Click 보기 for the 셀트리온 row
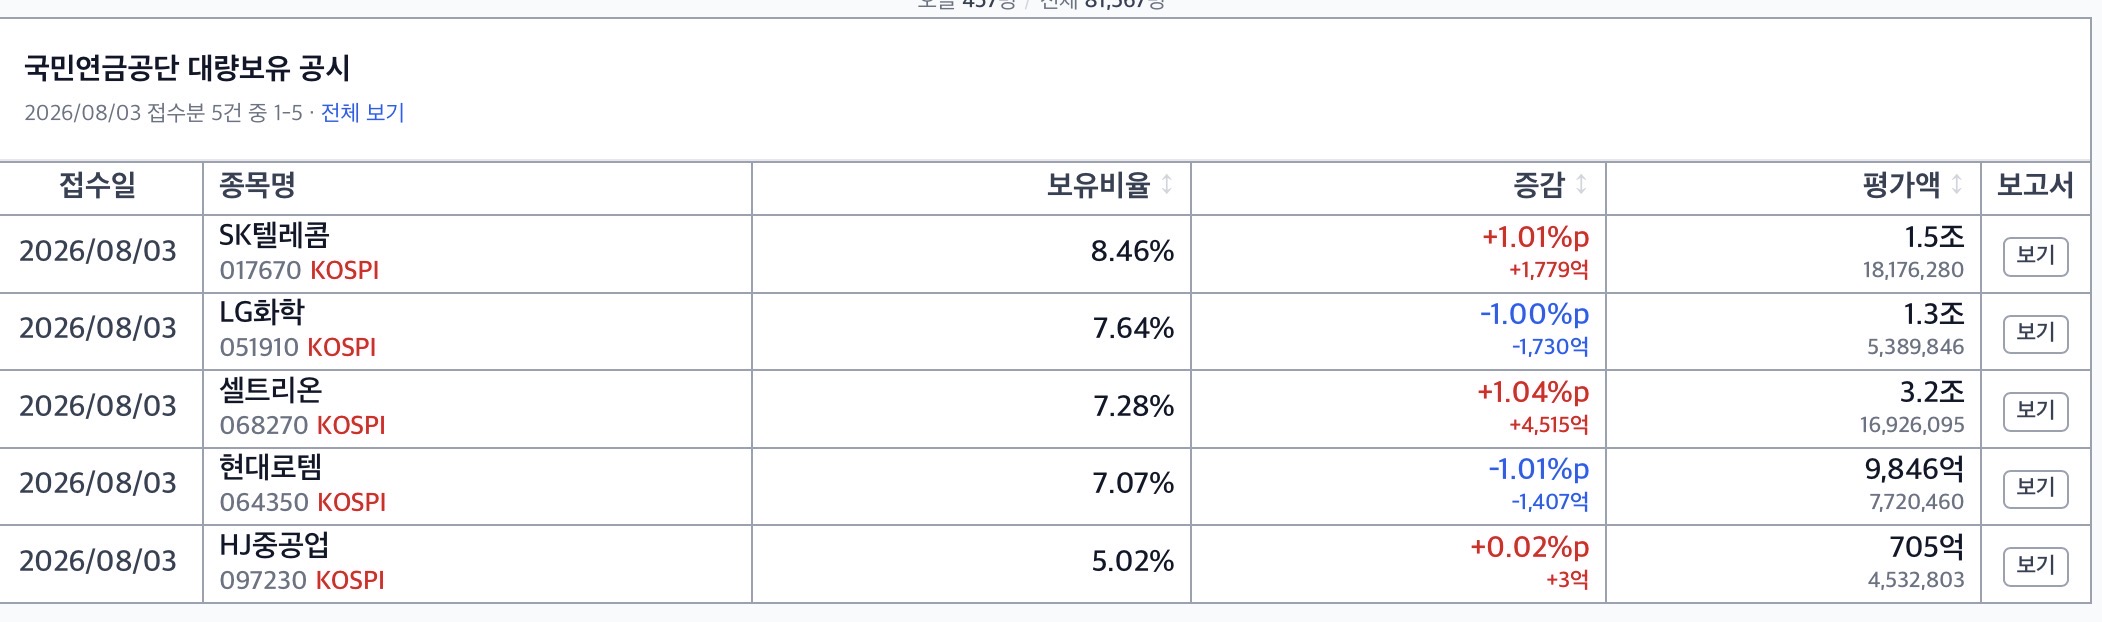 (2035, 411)
